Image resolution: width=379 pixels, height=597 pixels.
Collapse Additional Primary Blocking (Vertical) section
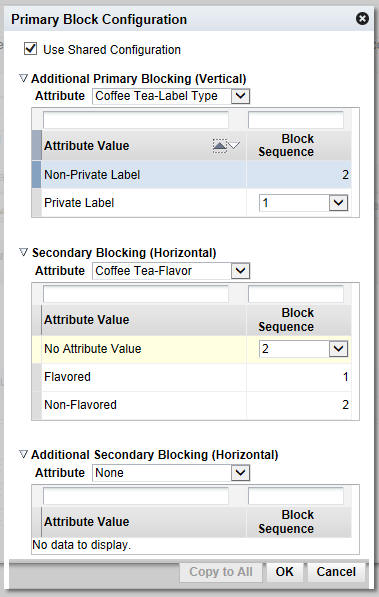(x=23, y=78)
